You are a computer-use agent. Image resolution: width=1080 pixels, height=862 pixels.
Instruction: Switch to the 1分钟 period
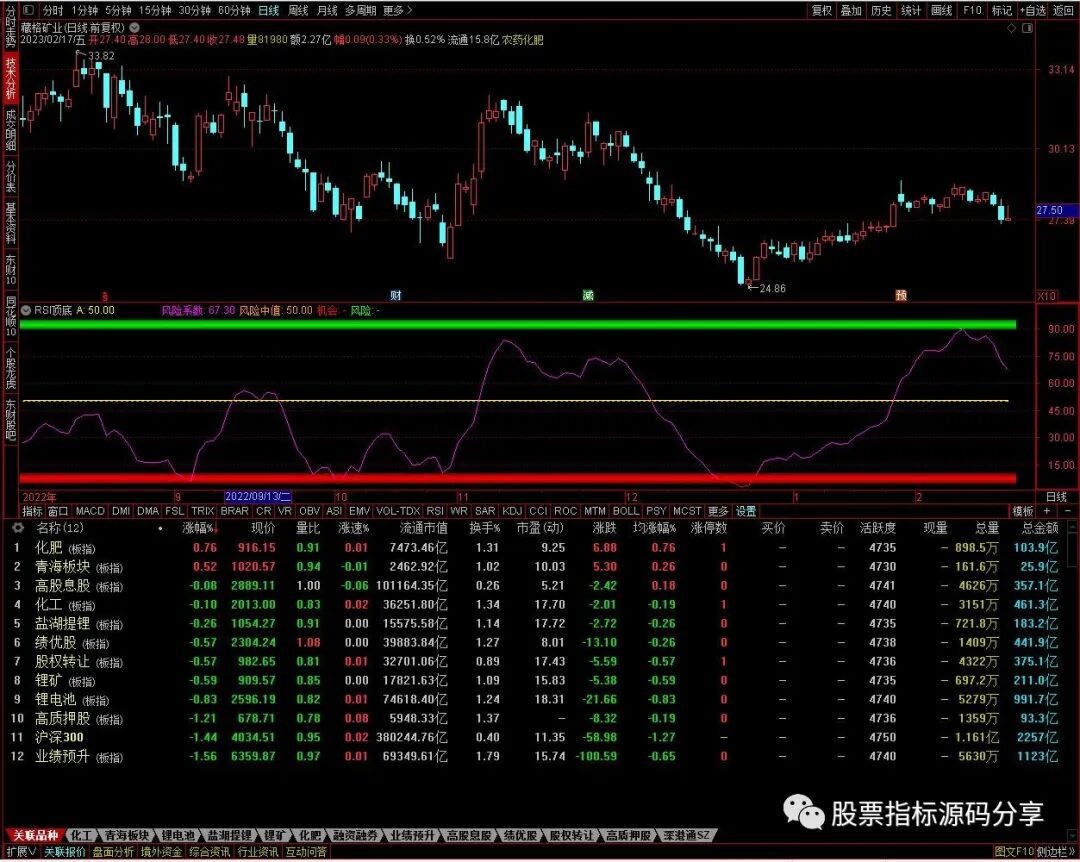[x=84, y=10]
